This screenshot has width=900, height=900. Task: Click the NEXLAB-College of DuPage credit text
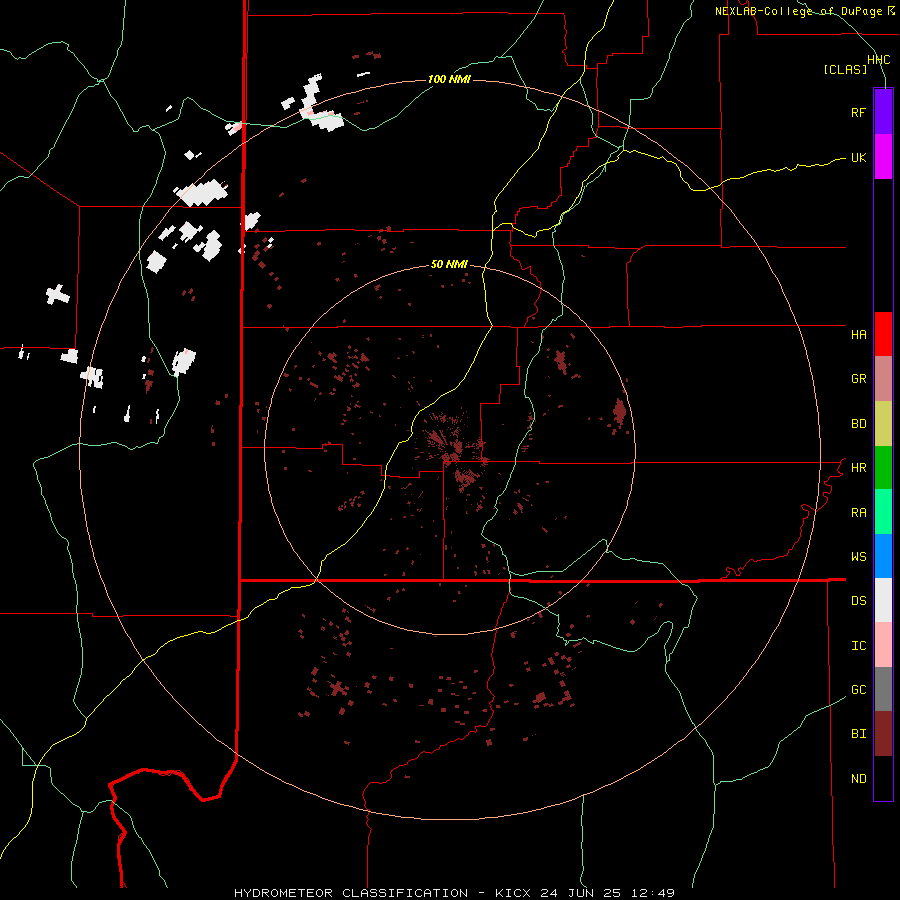click(798, 11)
